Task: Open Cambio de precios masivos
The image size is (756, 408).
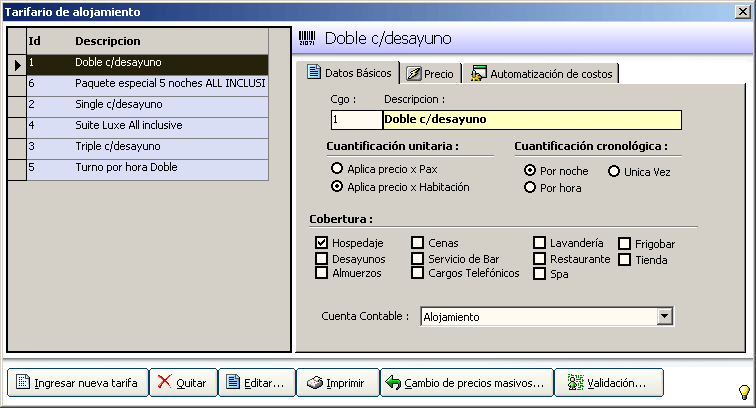Action: [467, 383]
